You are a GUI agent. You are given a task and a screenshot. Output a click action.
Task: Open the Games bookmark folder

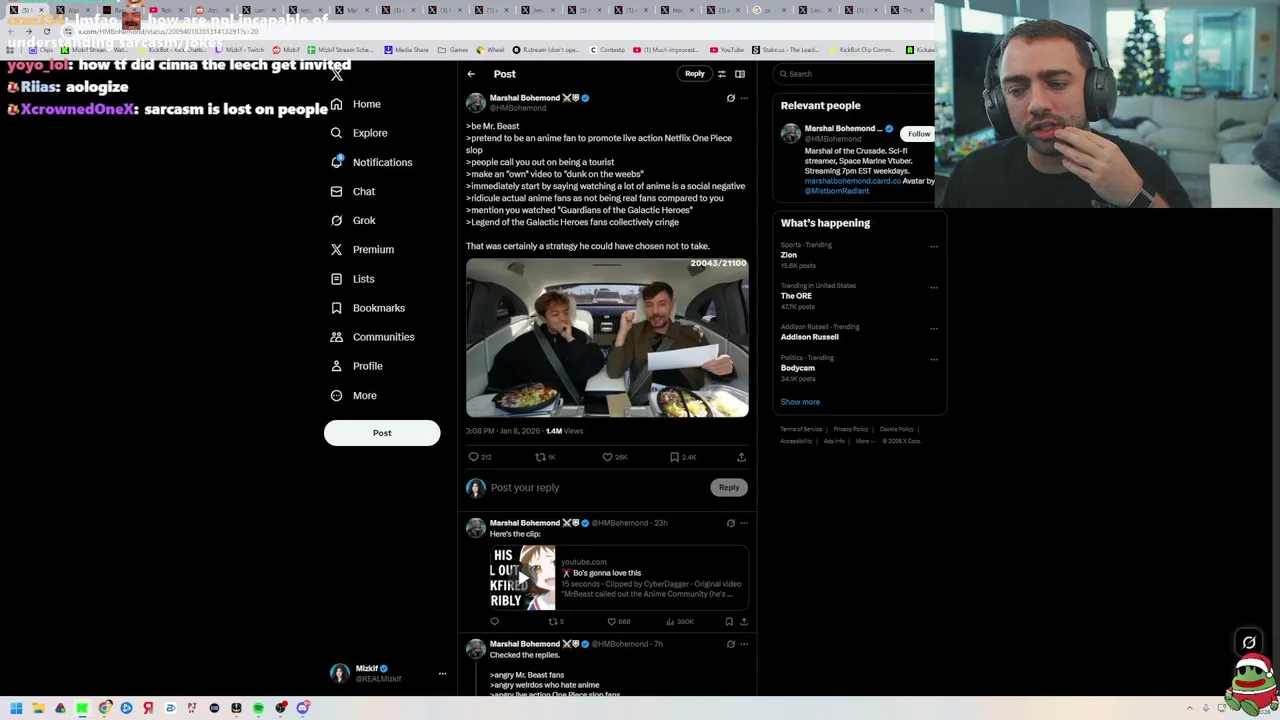click(x=452, y=50)
